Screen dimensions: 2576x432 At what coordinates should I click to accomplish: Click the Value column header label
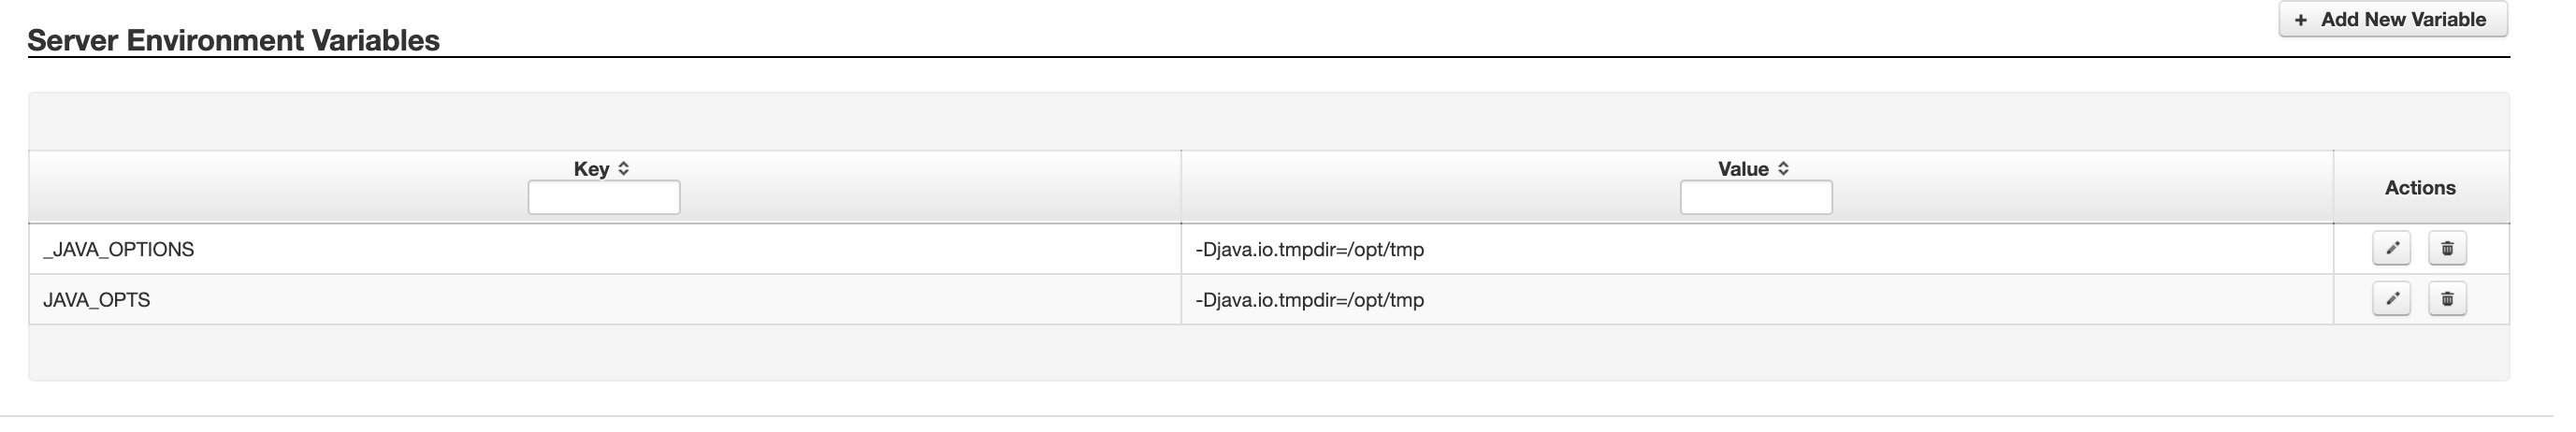click(1743, 169)
